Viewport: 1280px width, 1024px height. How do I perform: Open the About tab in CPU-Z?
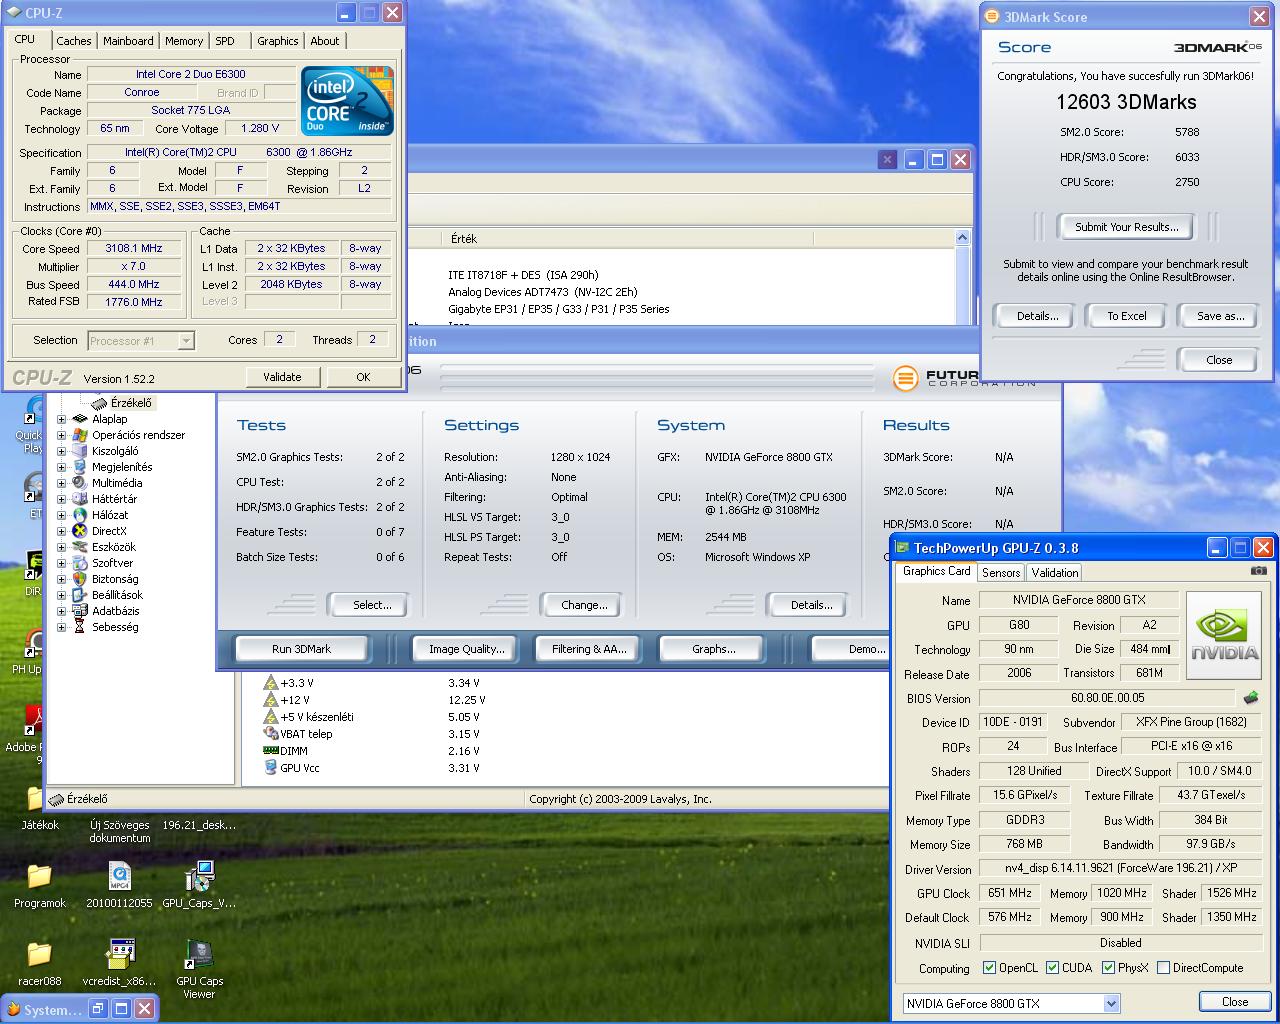pos(325,41)
